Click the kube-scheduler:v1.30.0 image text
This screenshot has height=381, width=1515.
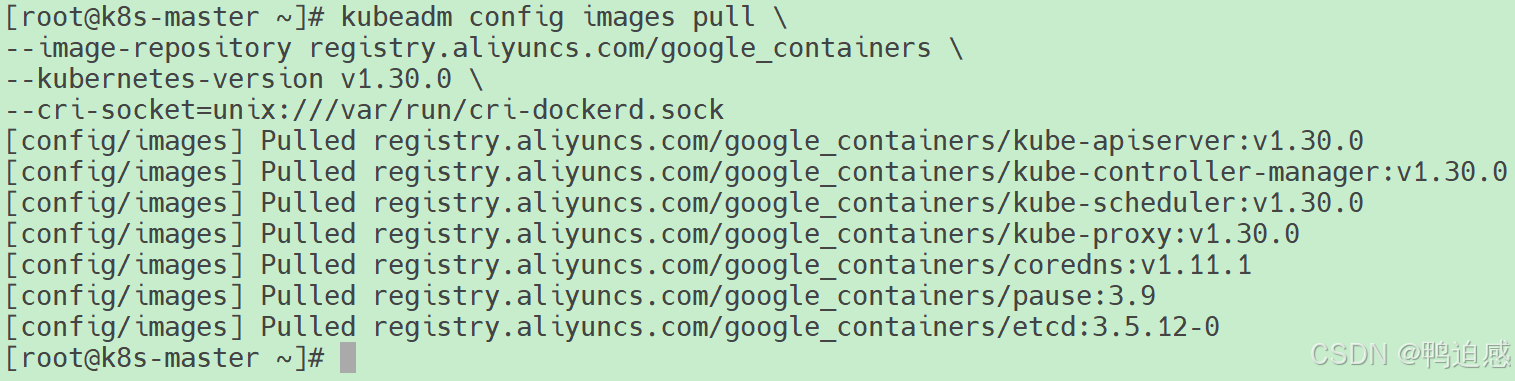(1188, 202)
